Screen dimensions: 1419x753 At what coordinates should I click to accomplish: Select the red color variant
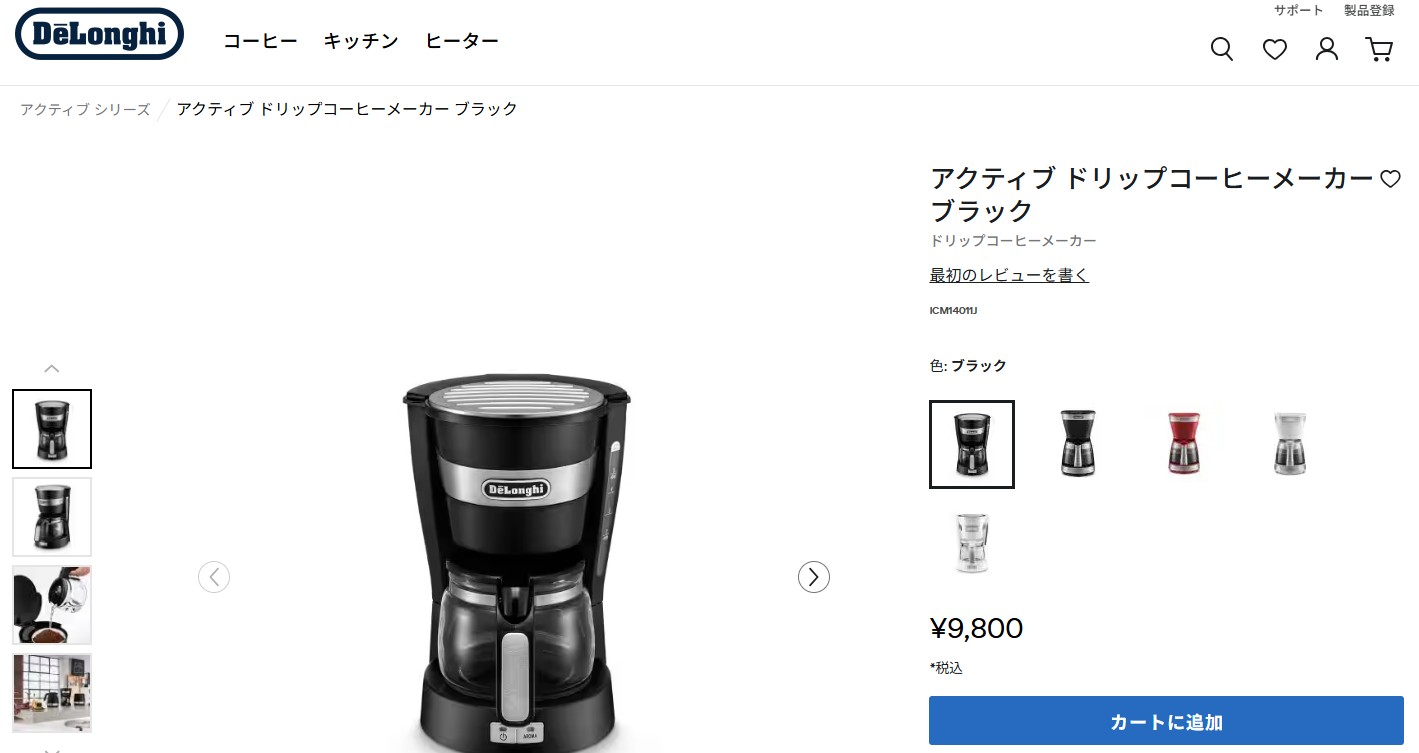(x=1184, y=444)
